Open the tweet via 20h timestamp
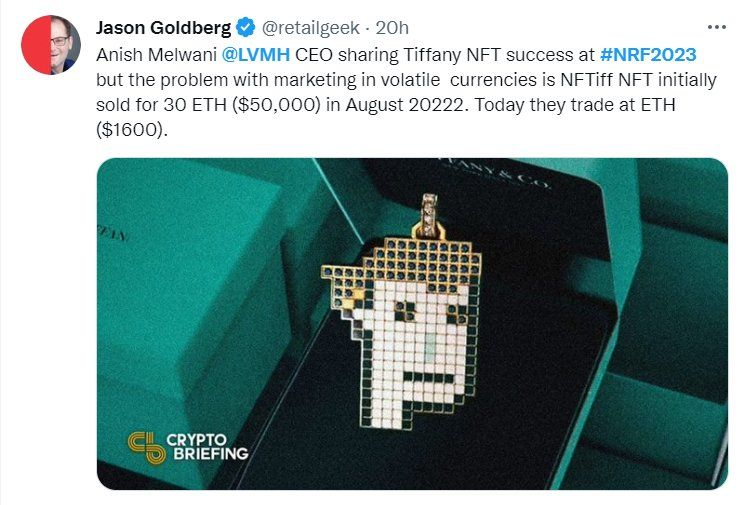The height and width of the screenshot is (505, 748). (x=392, y=28)
